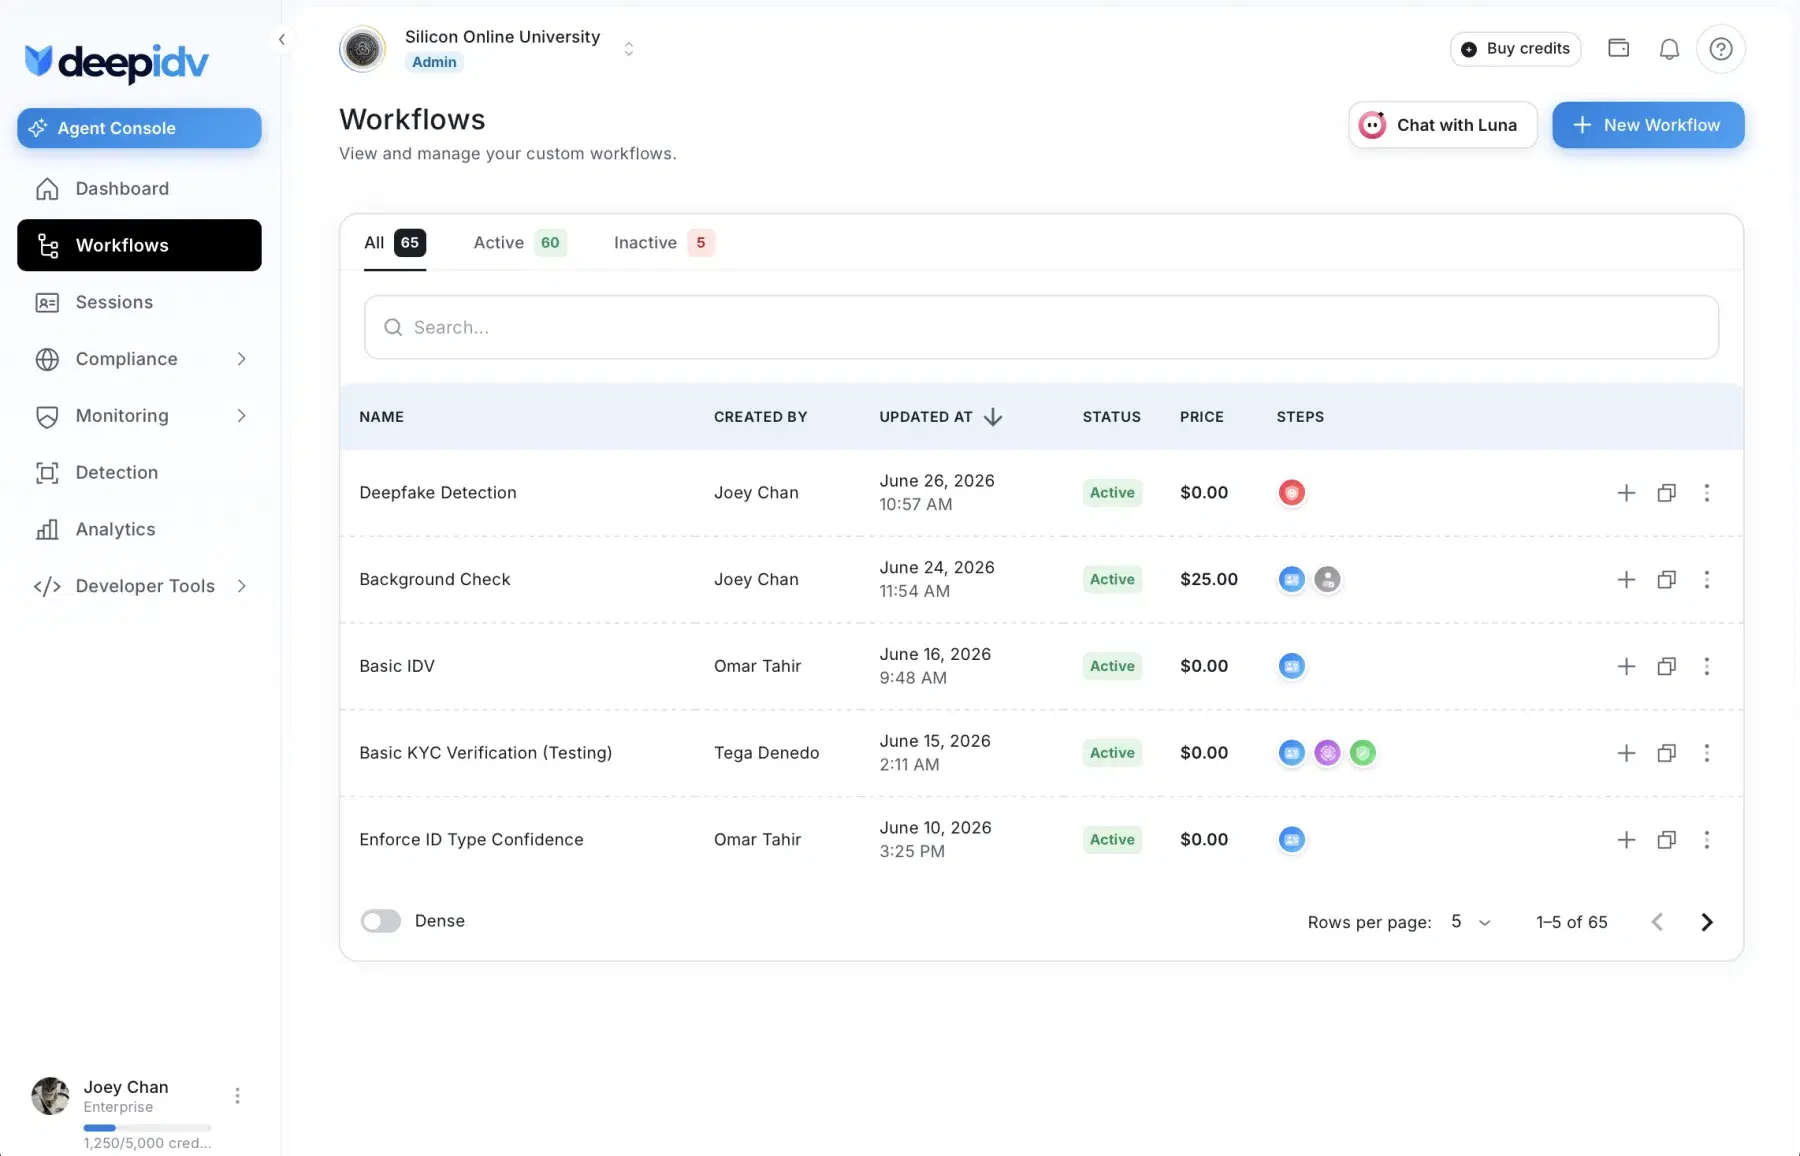Image resolution: width=1800 pixels, height=1156 pixels.
Task: Click the plus icon for Basic KYC Verification
Action: (x=1626, y=754)
